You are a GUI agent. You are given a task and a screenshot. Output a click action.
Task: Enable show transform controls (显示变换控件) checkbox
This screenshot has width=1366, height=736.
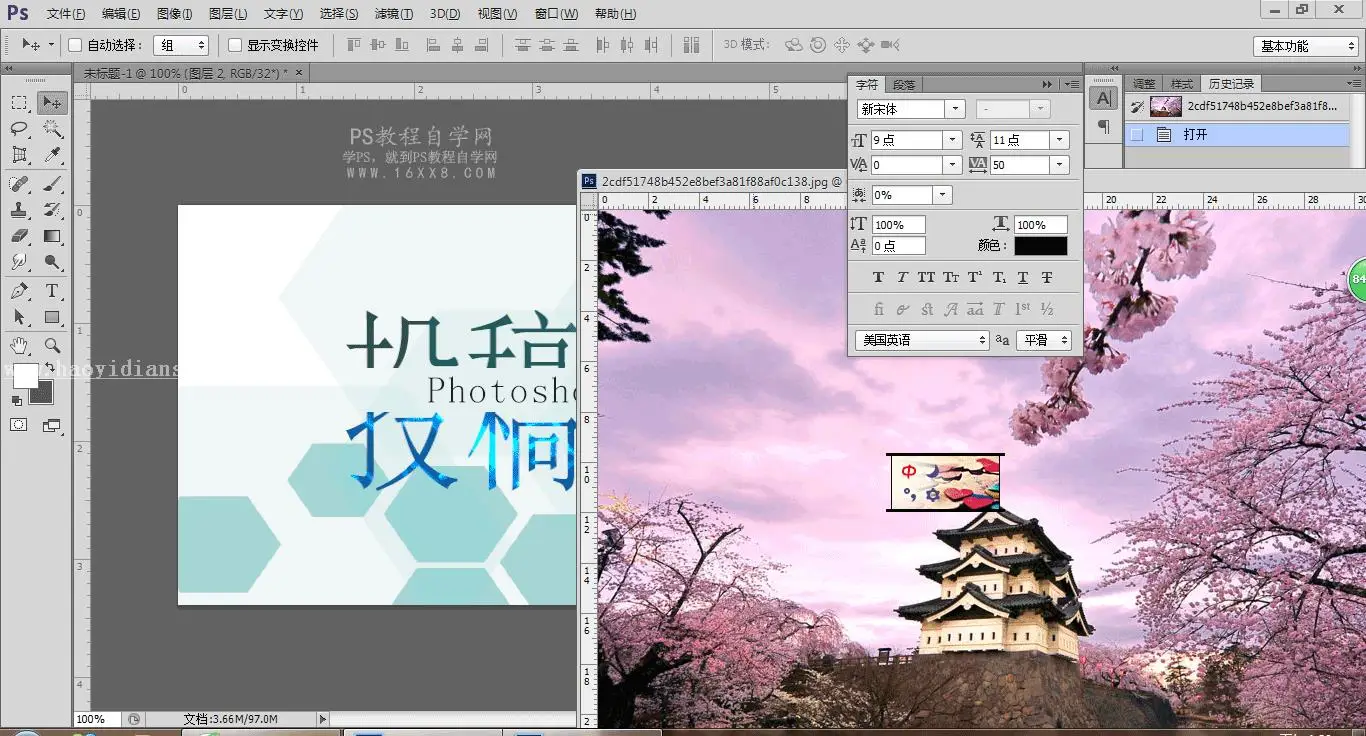coord(235,45)
